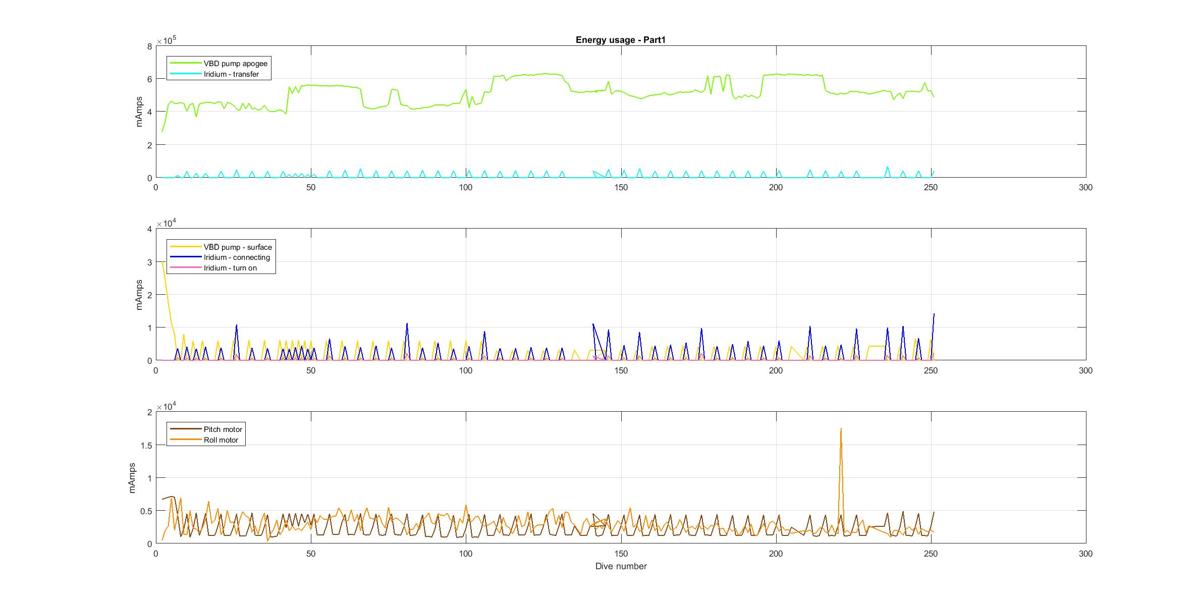1200x611 pixels.
Task: Click the pink line sample beside 'Iridium - turn on'
Action: pyautogui.click(x=186, y=268)
